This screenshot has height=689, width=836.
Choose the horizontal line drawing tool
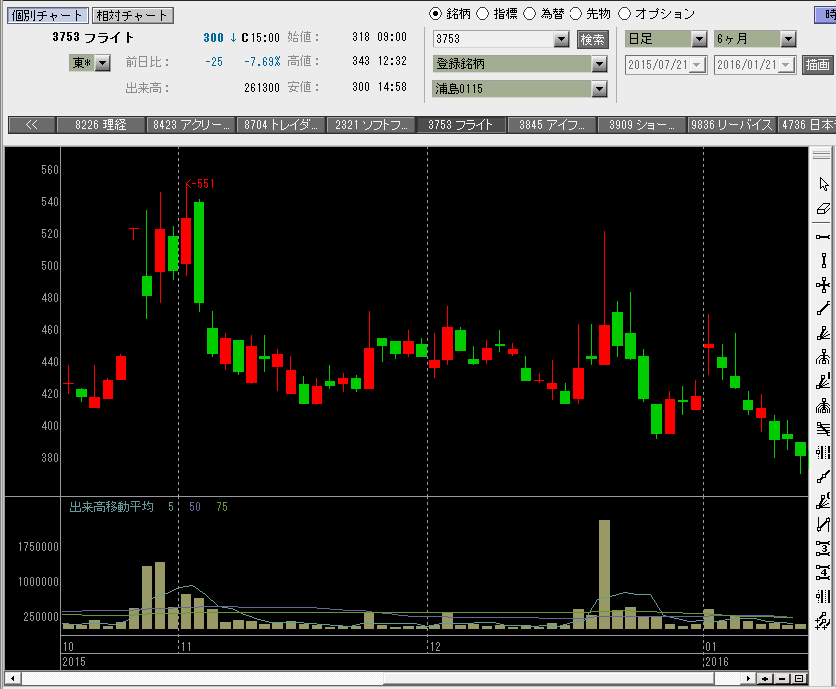tap(823, 236)
